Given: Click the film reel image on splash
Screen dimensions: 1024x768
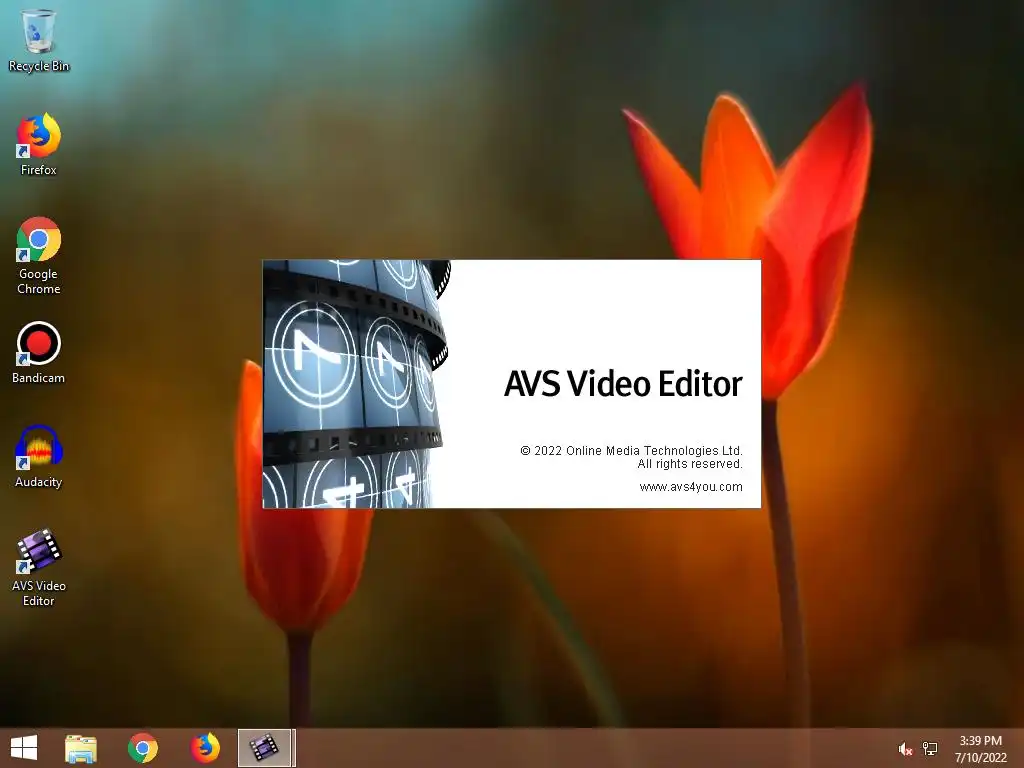Looking at the screenshot, I should click(357, 384).
